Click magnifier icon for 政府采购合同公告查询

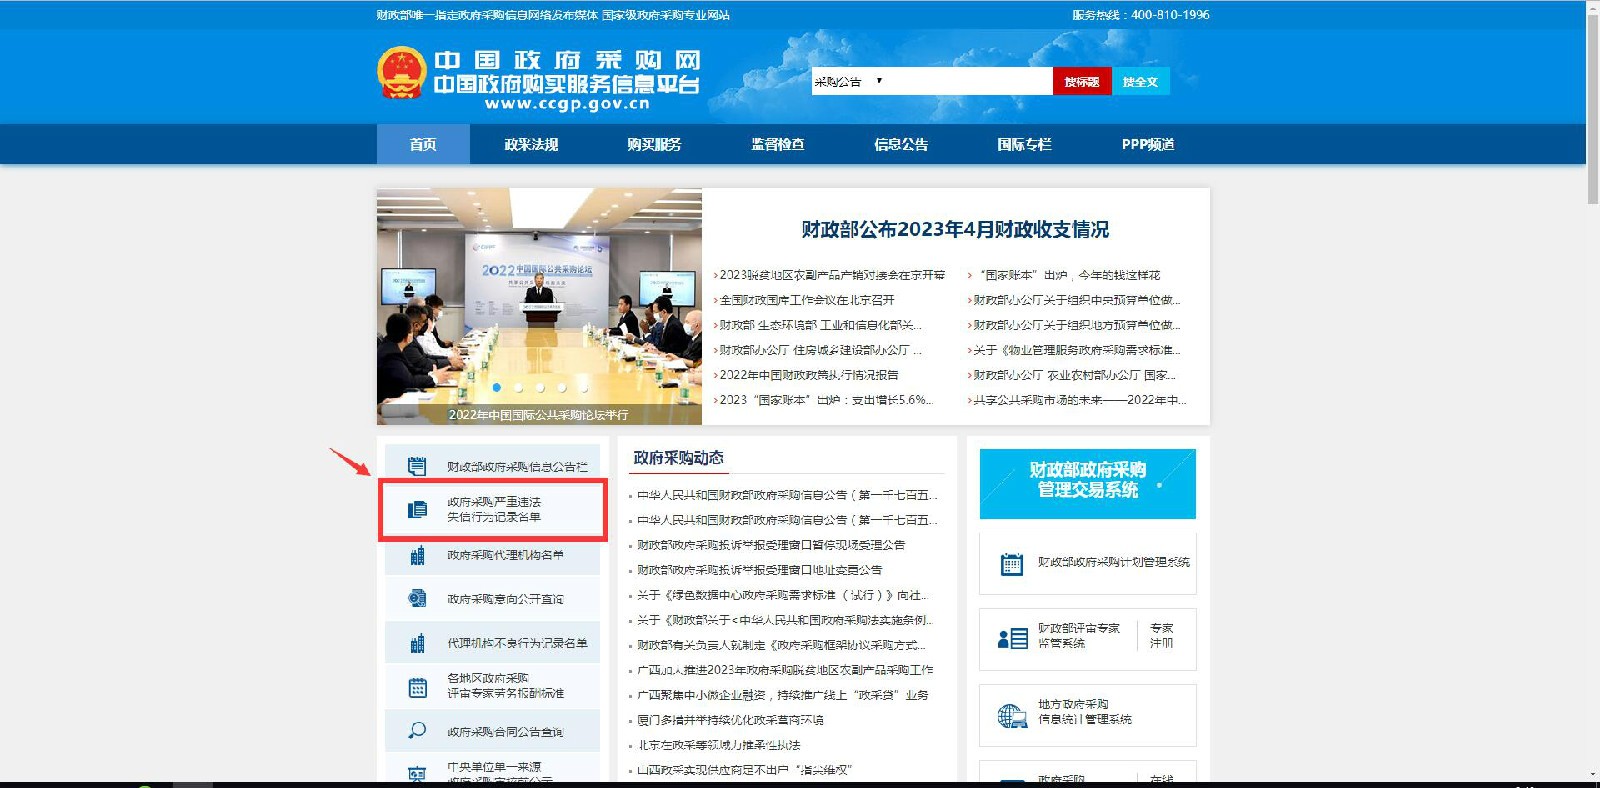[417, 731]
